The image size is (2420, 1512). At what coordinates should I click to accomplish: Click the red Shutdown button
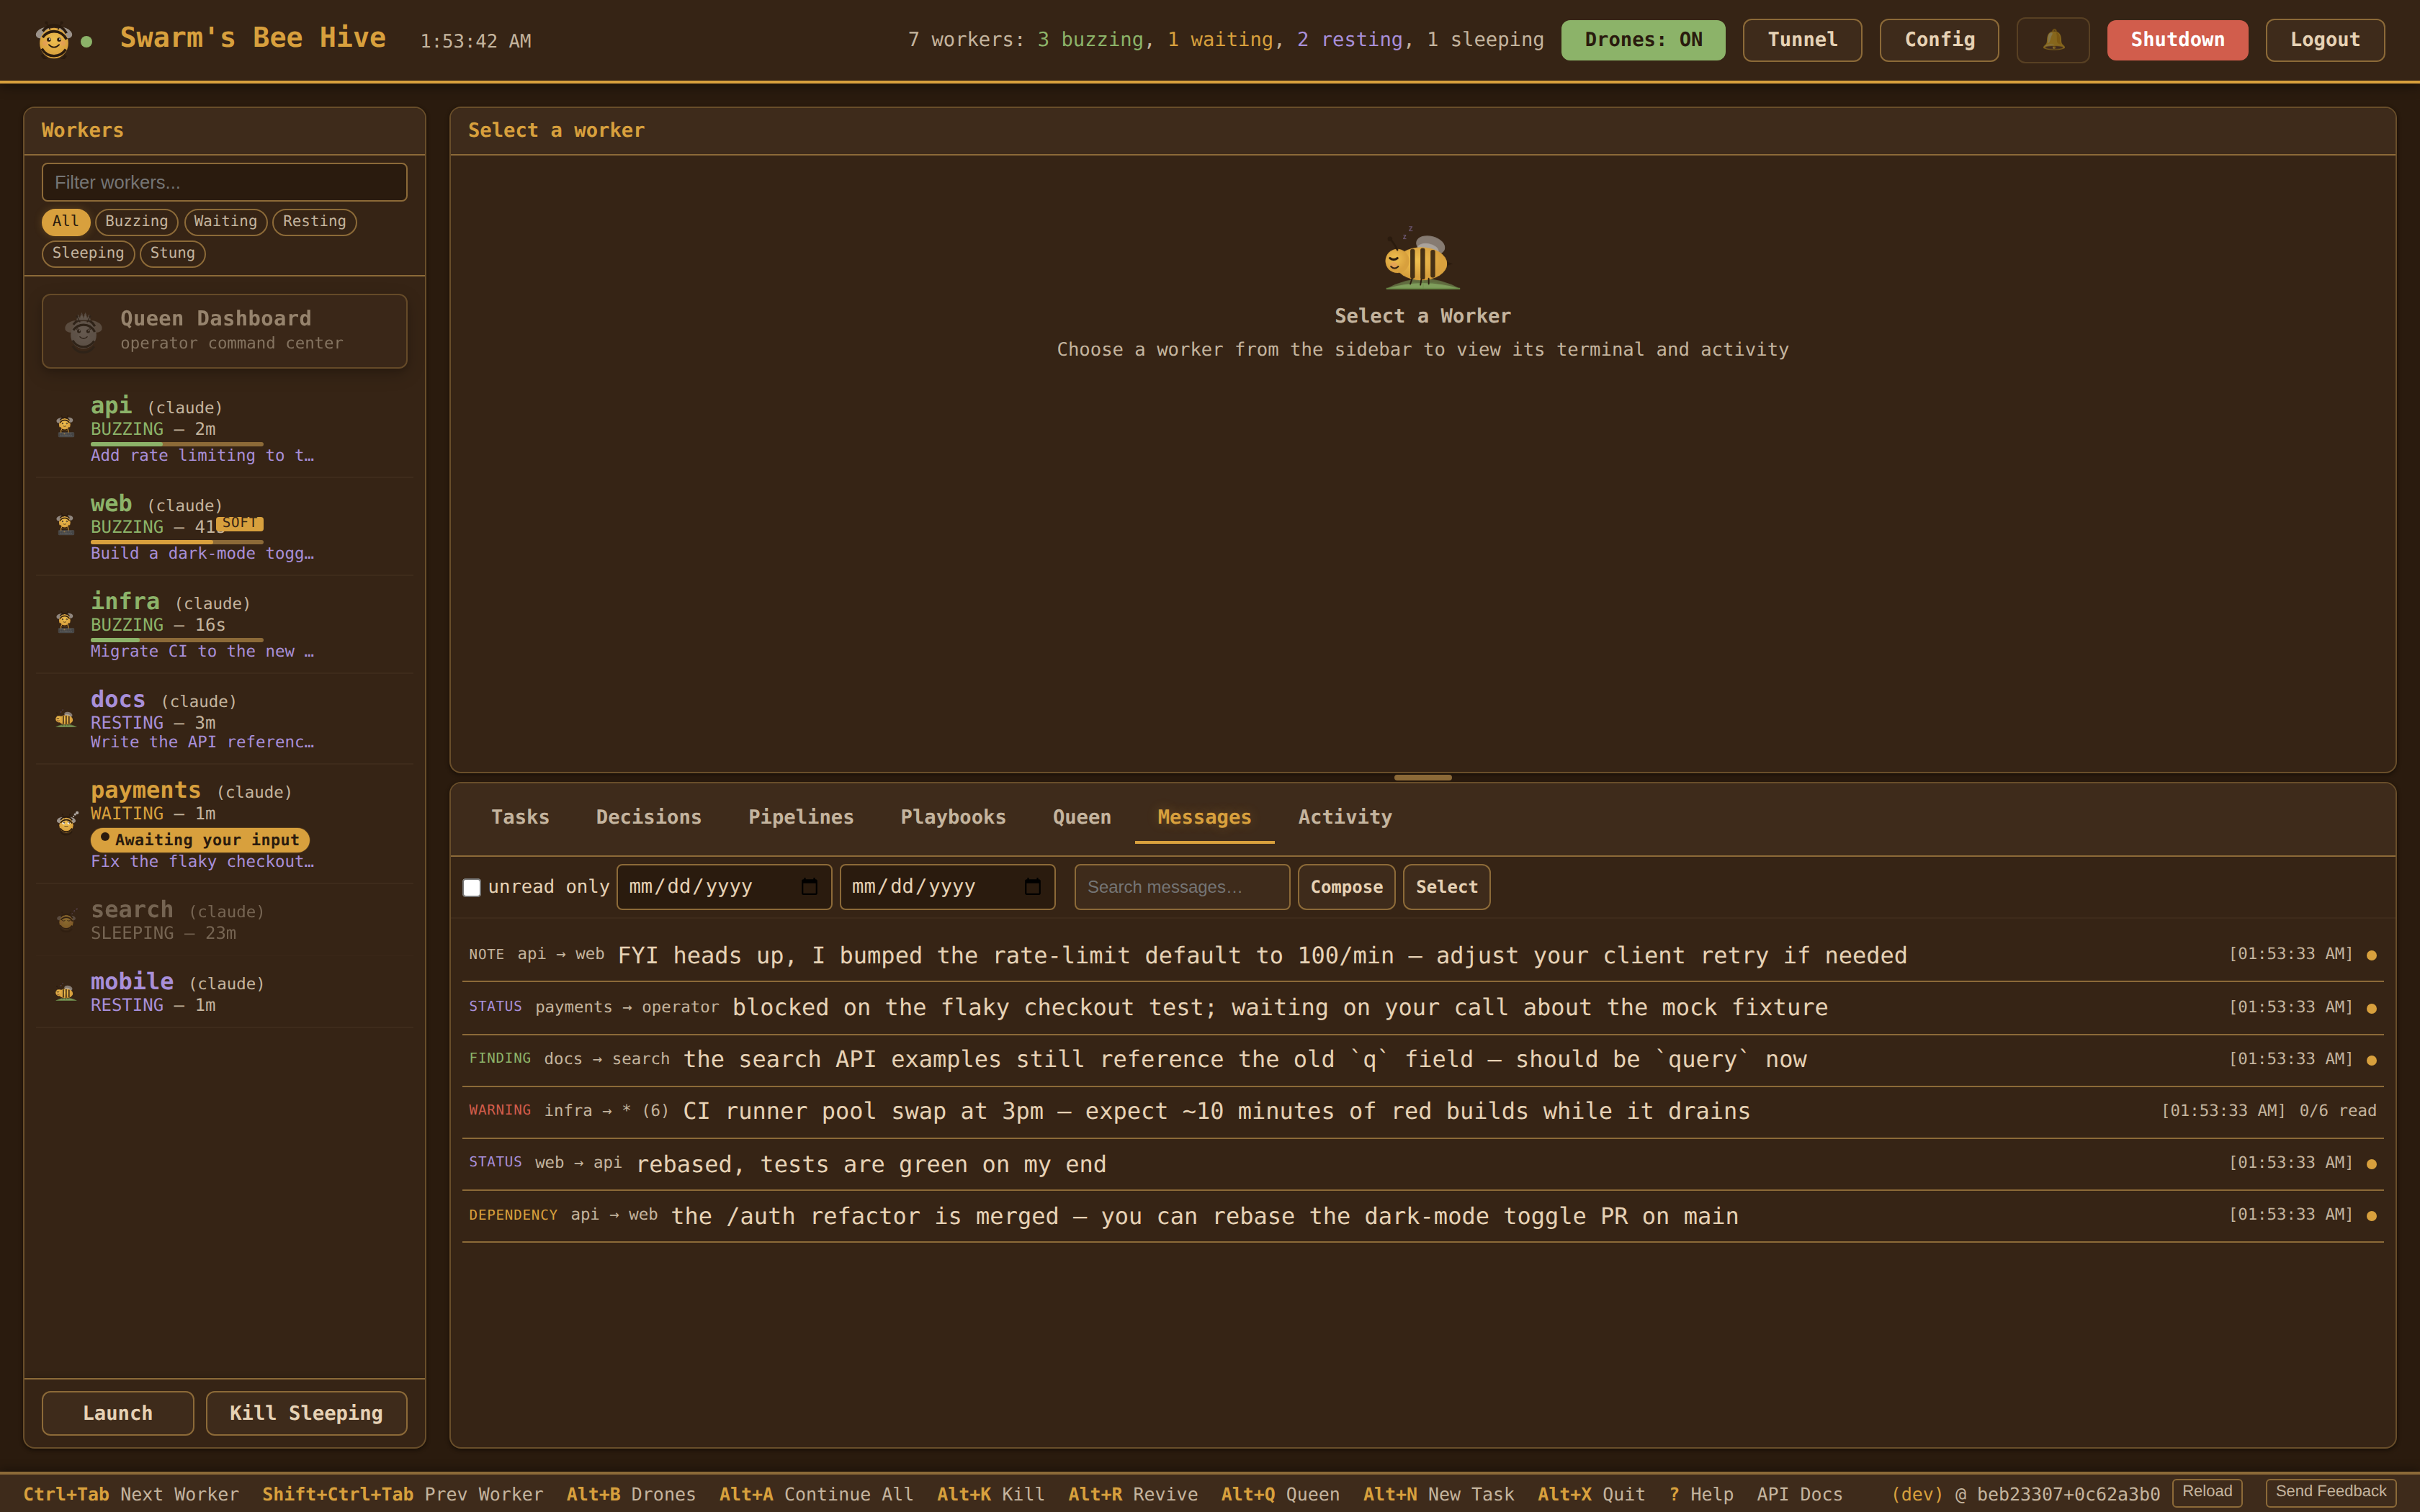pos(2177,40)
